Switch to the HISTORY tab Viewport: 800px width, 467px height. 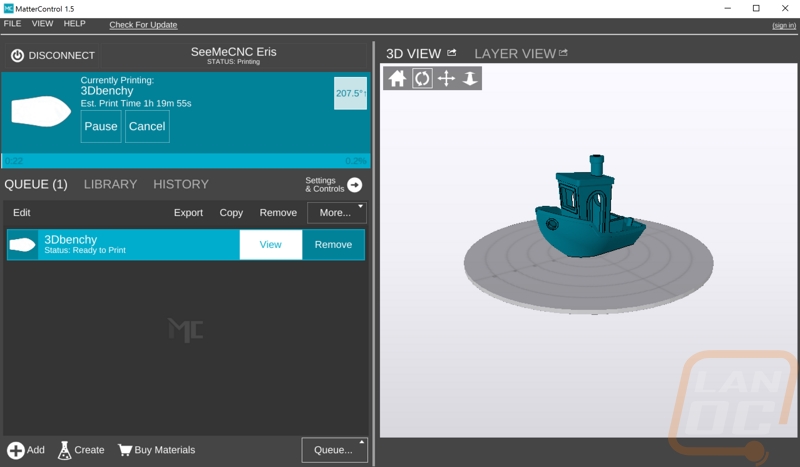point(181,184)
